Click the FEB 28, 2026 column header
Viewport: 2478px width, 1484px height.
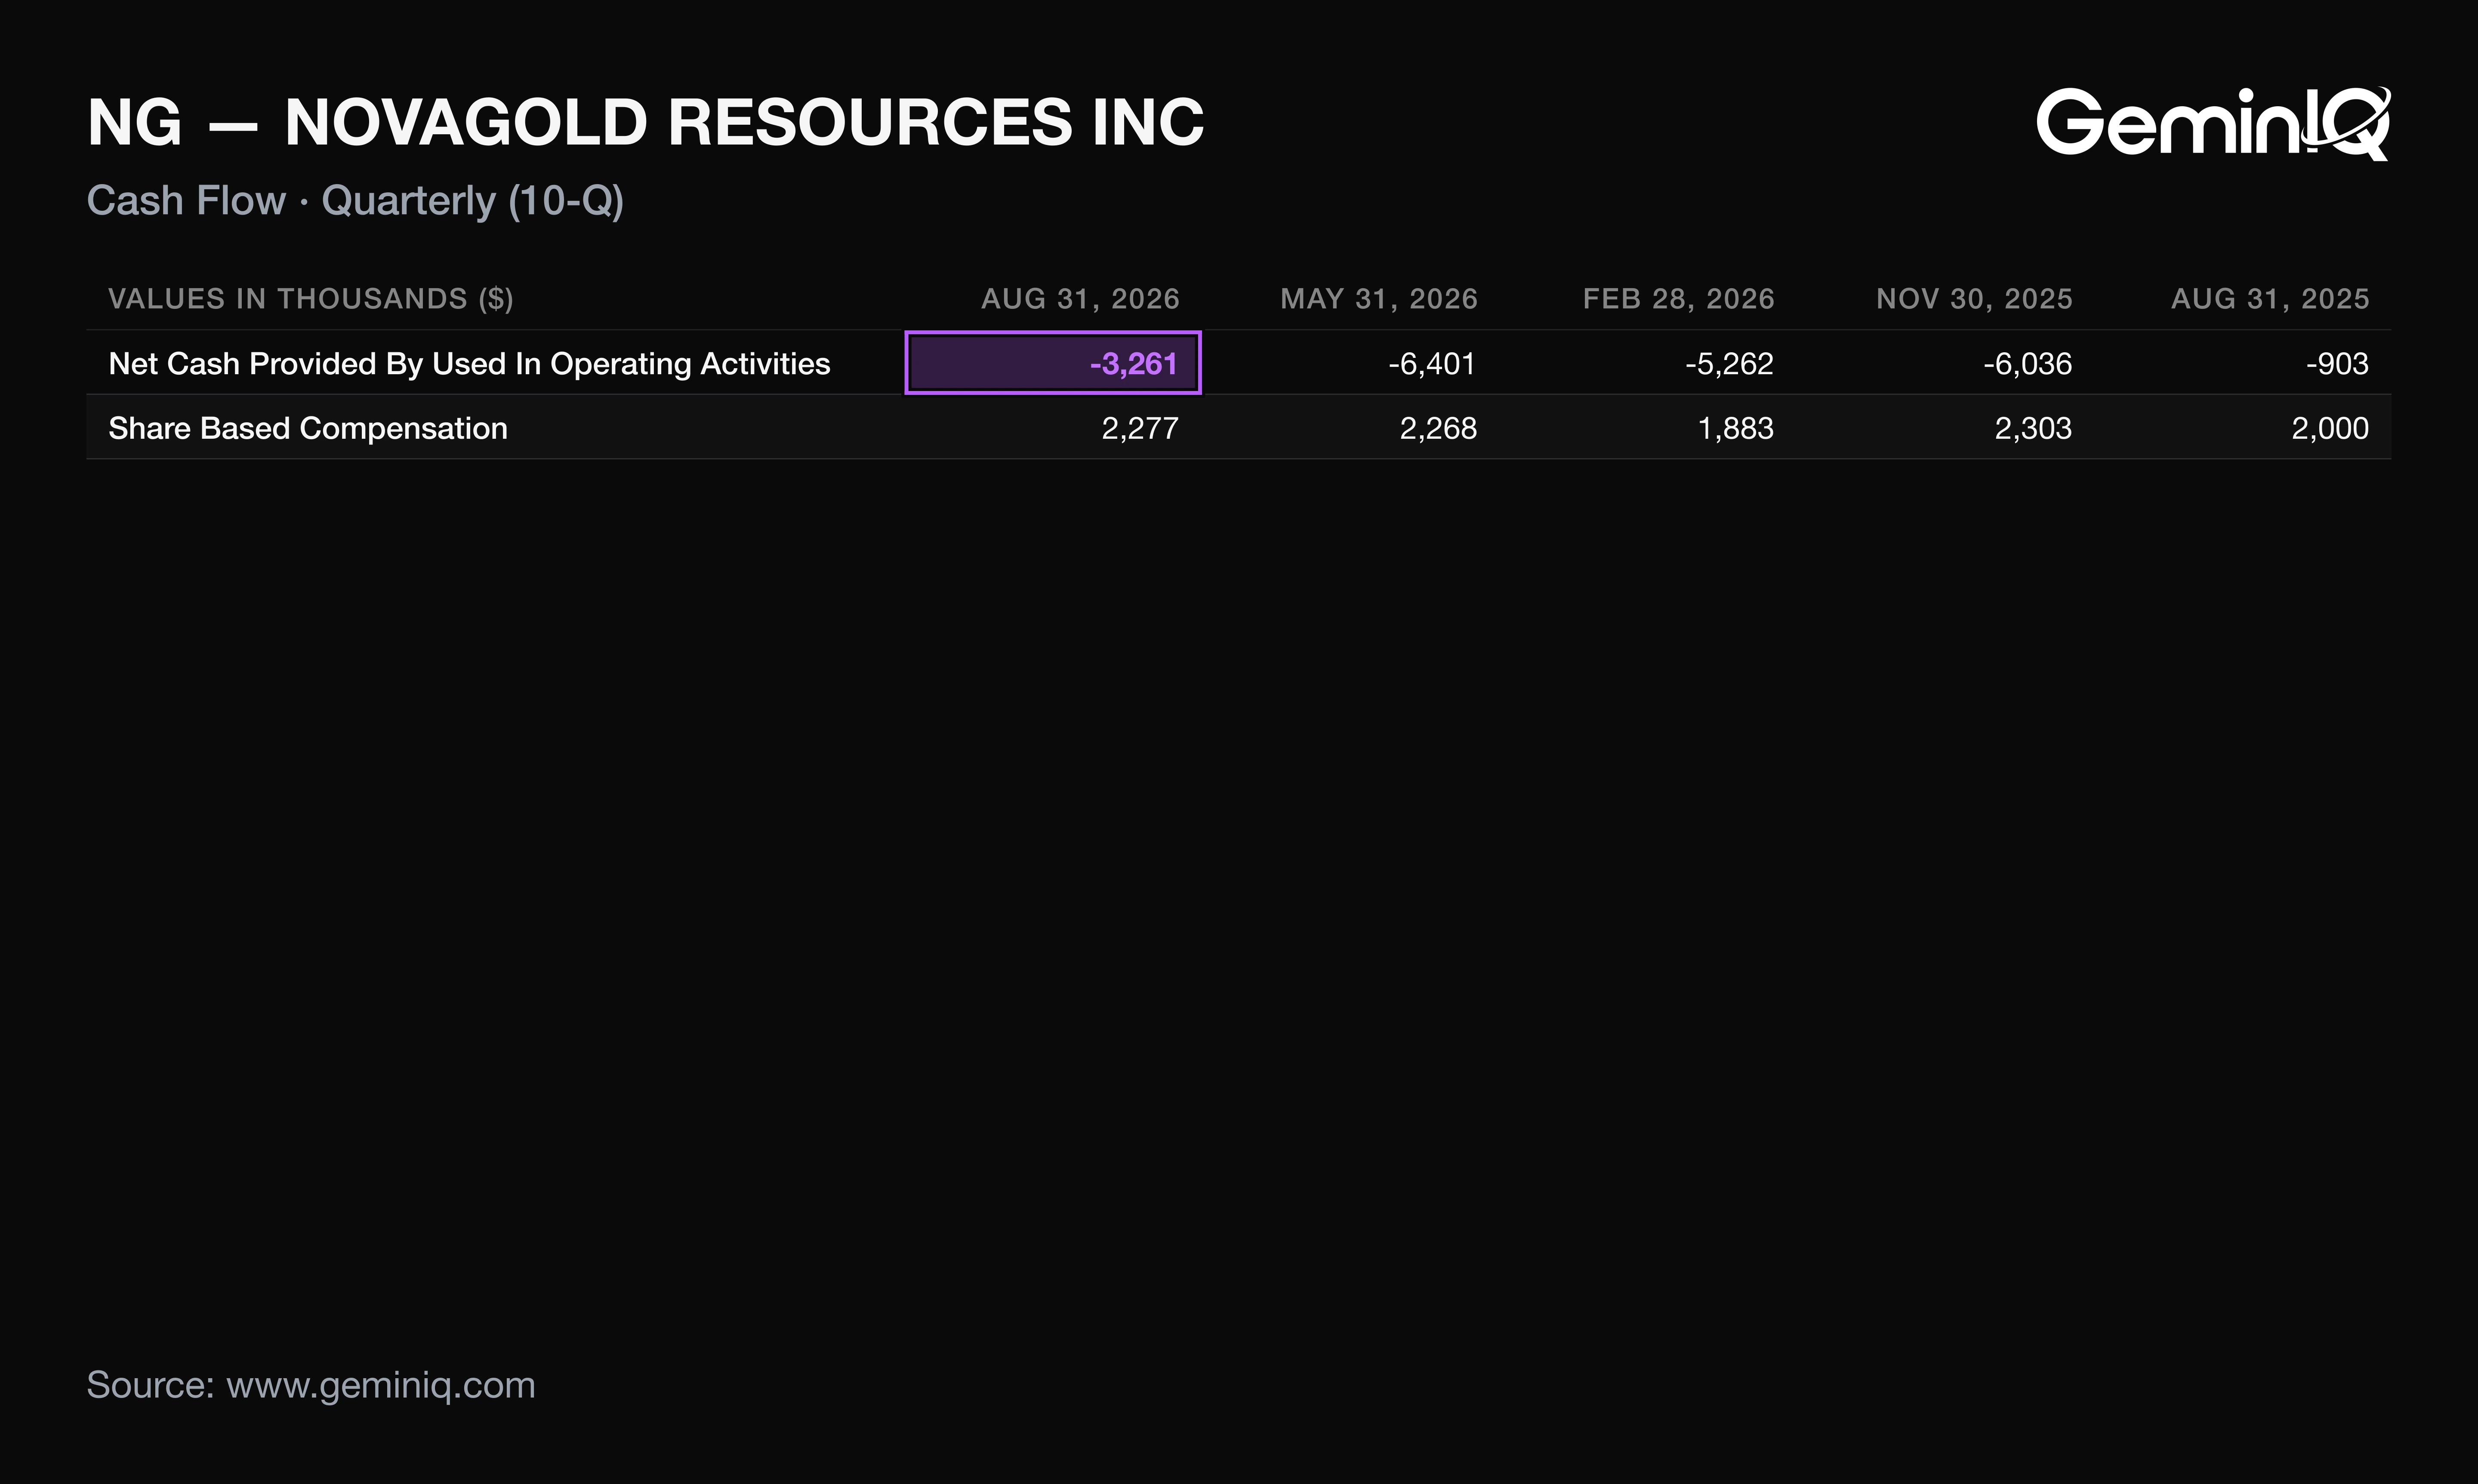[1679, 299]
